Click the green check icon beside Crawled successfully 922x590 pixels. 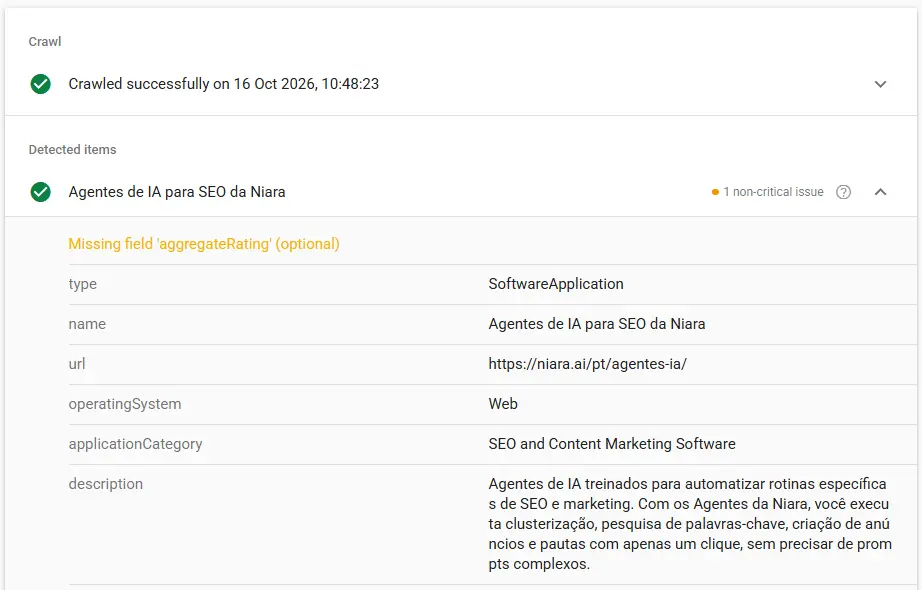tap(41, 84)
